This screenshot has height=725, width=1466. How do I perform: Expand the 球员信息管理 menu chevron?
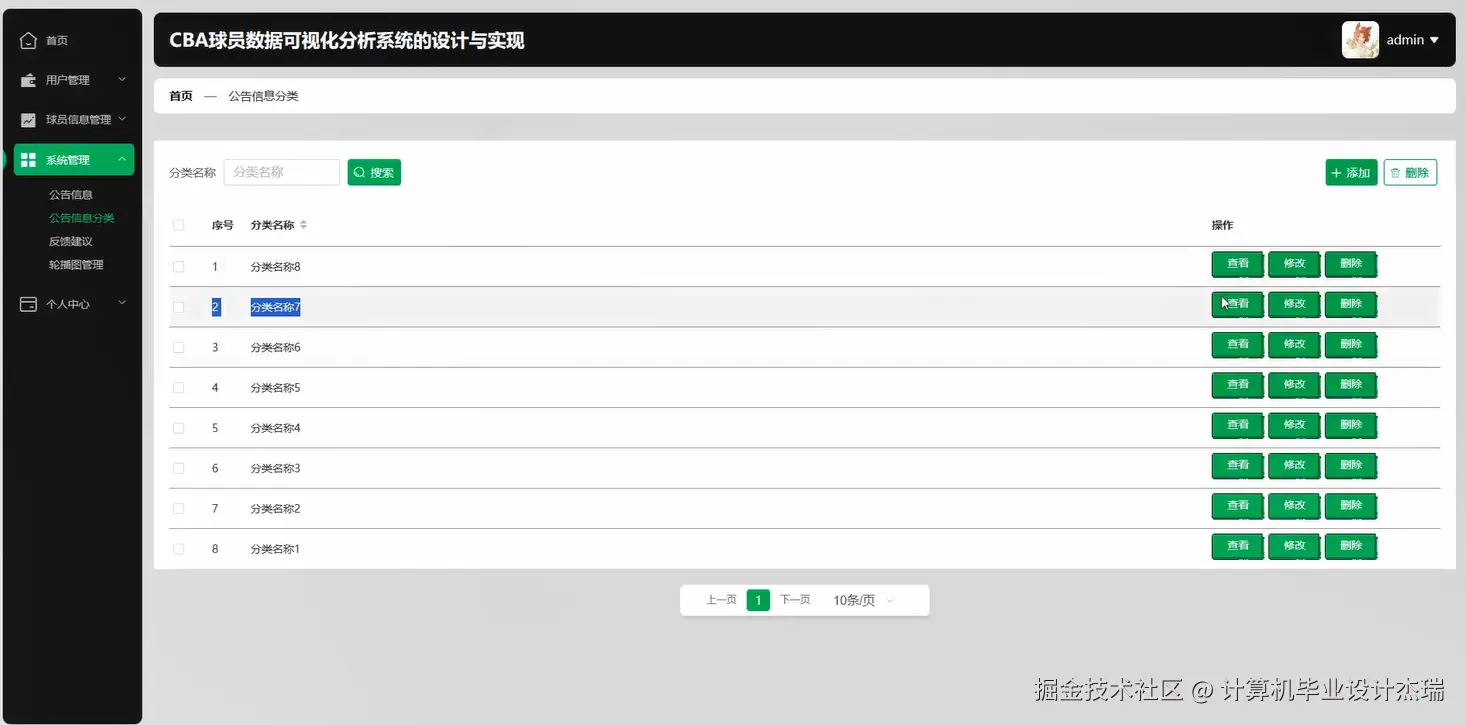[122, 119]
